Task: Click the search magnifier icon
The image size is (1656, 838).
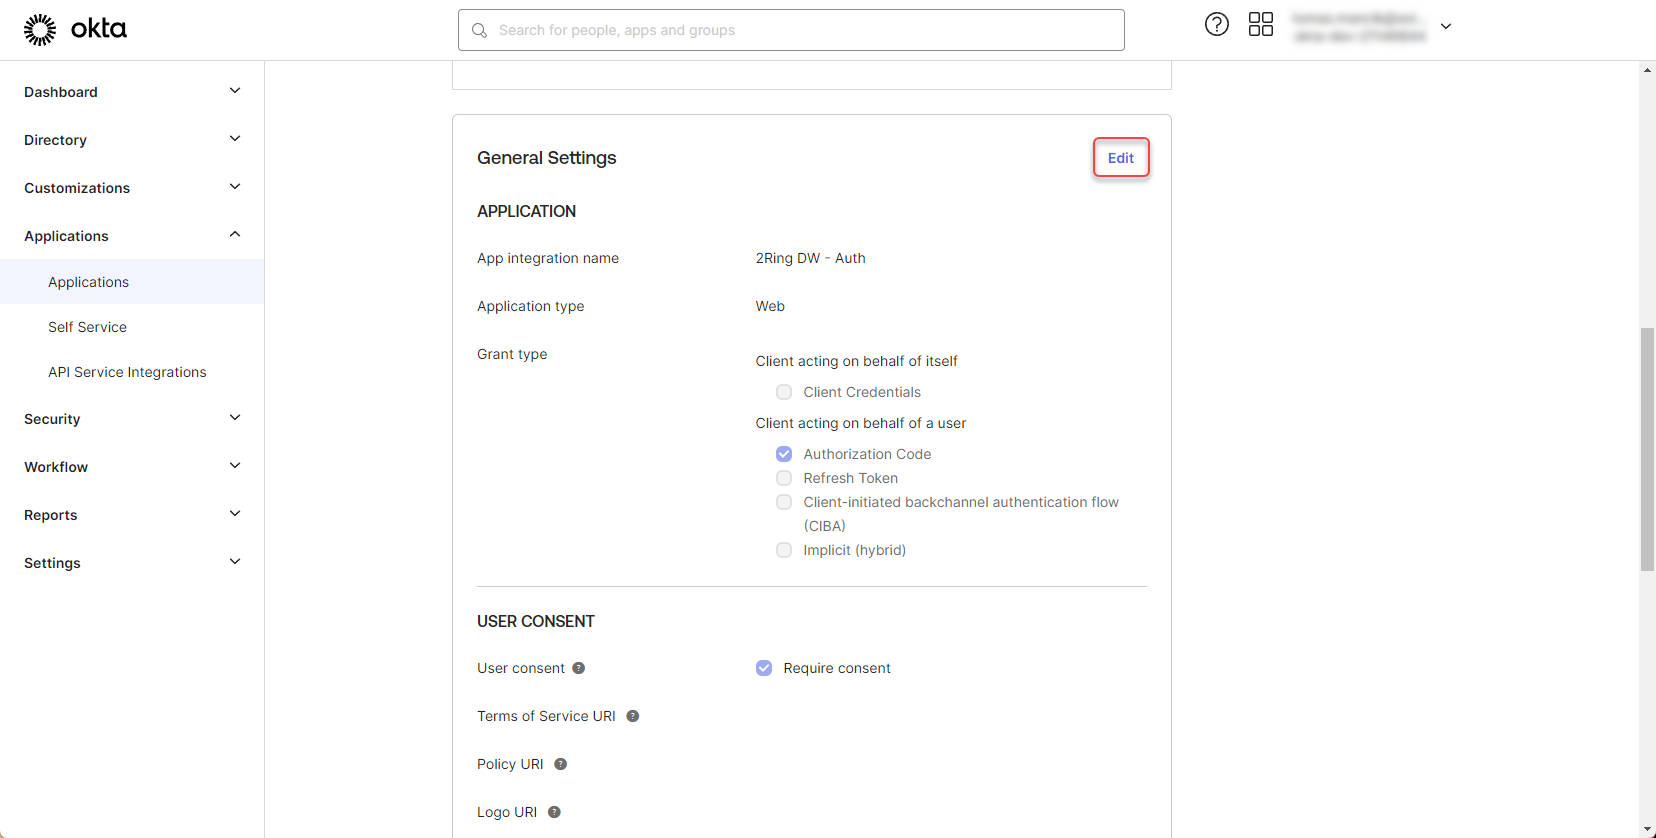Action: (480, 31)
